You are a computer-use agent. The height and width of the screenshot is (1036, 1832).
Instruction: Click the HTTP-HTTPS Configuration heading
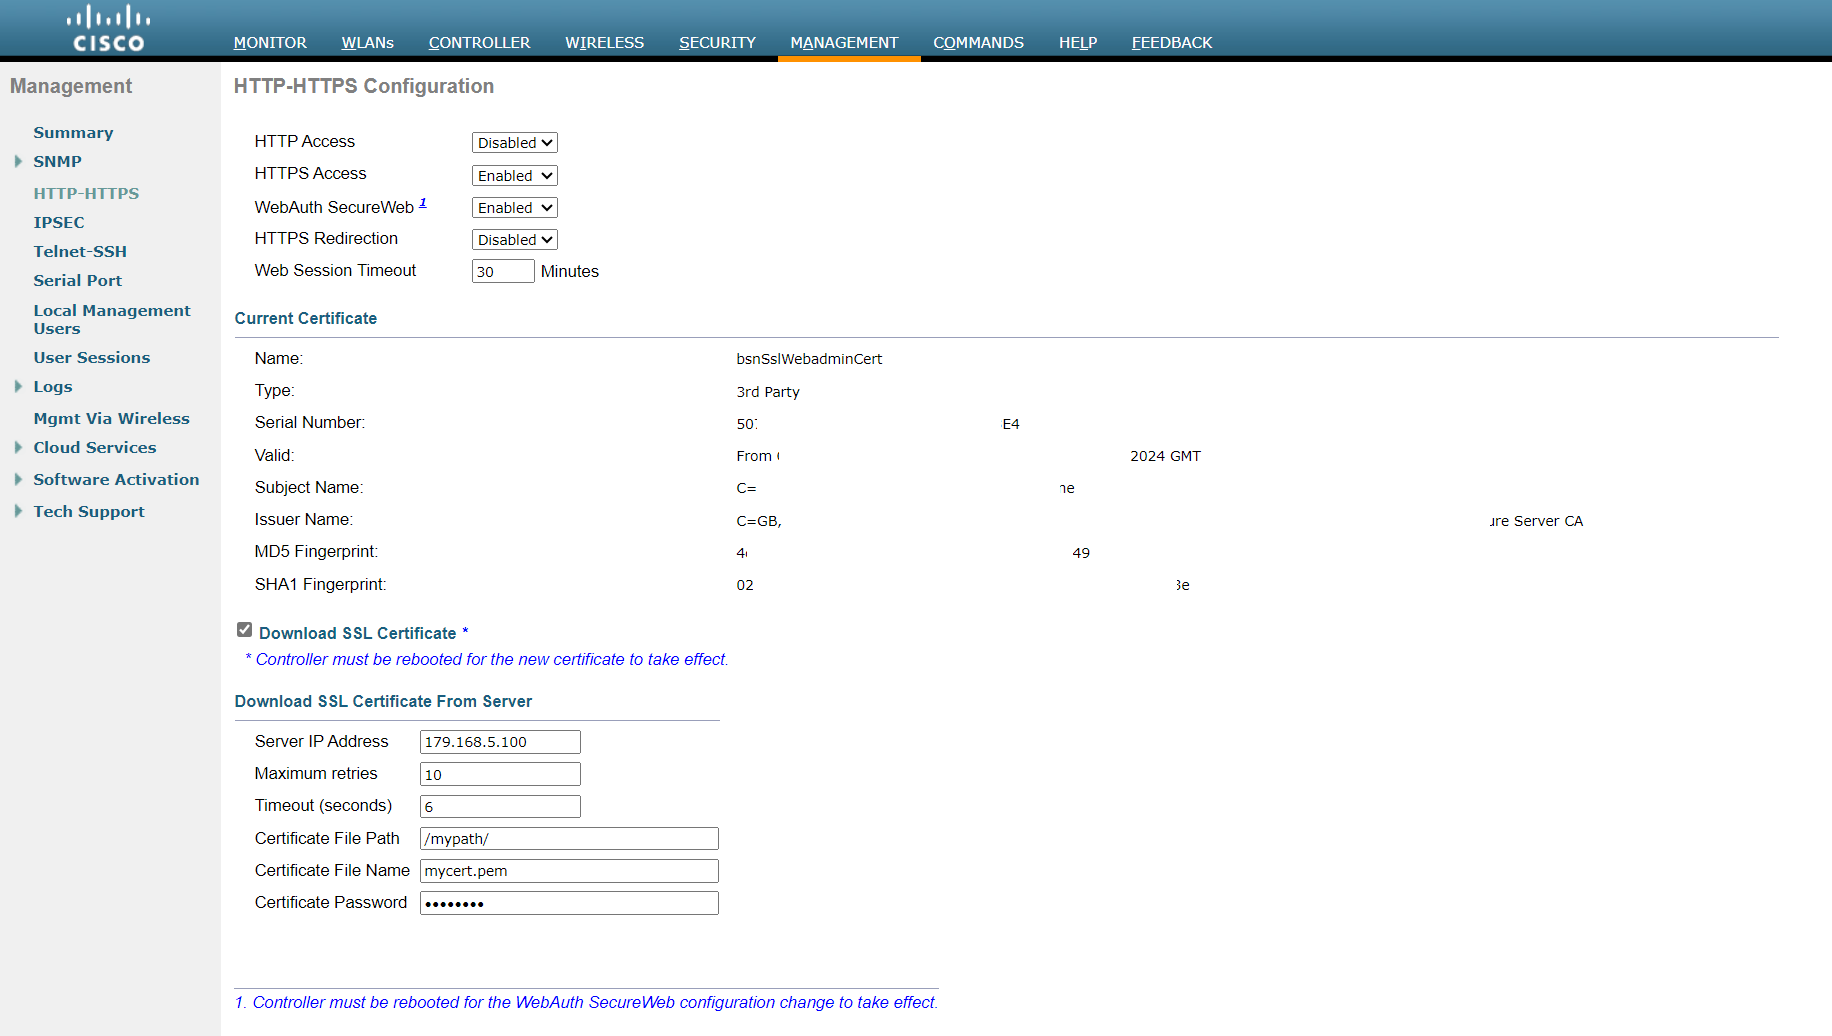click(364, 86)
